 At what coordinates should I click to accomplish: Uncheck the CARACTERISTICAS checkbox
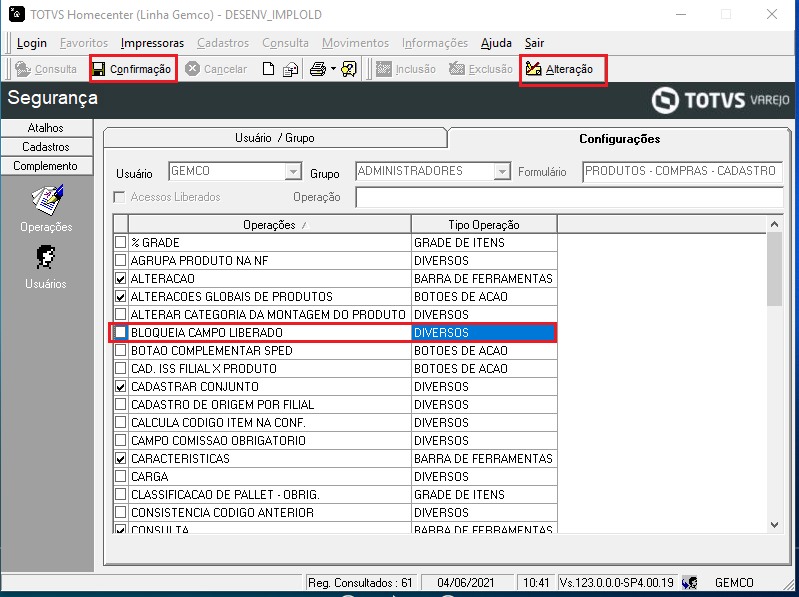coord(120,458)
